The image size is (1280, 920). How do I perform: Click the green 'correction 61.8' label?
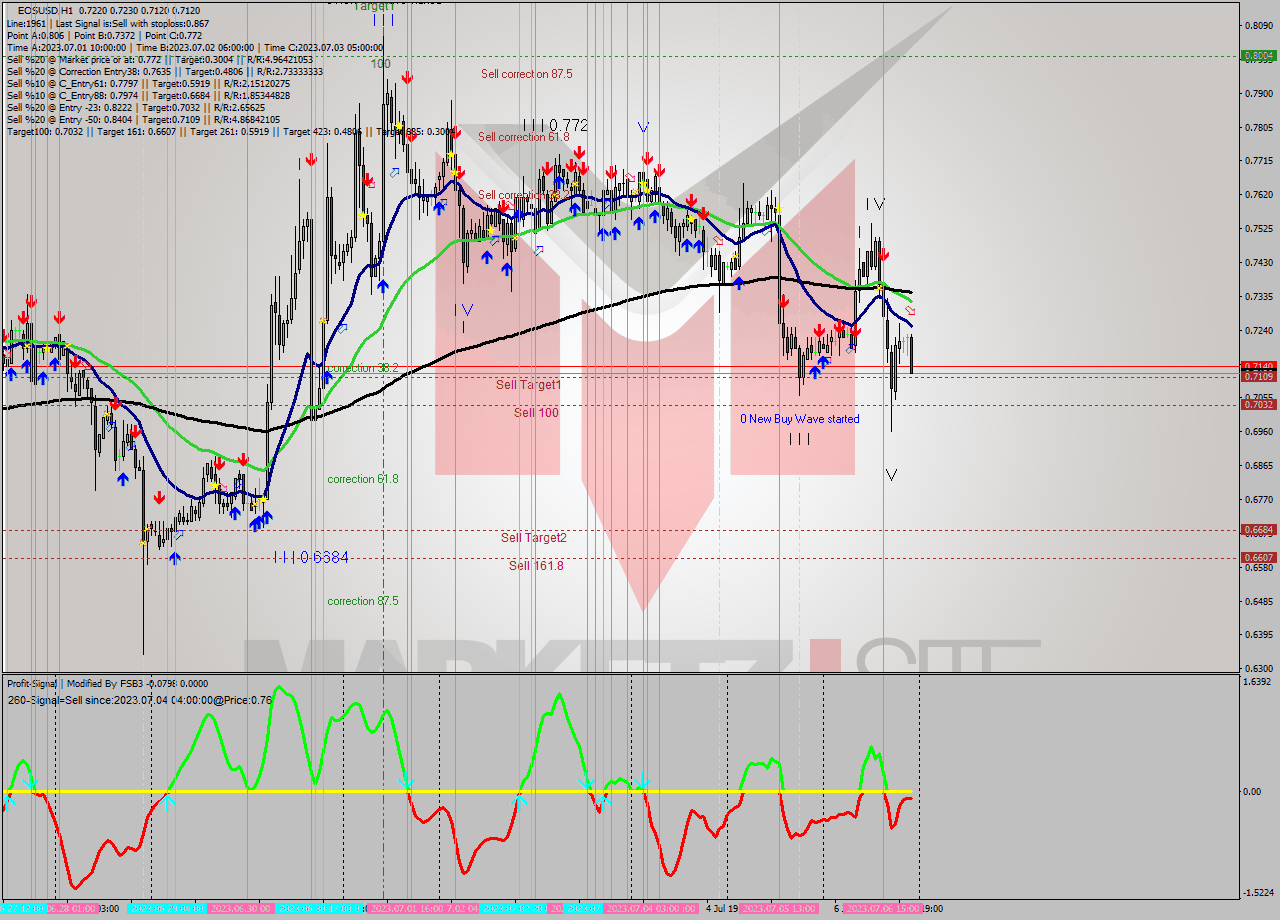(363, 479)
